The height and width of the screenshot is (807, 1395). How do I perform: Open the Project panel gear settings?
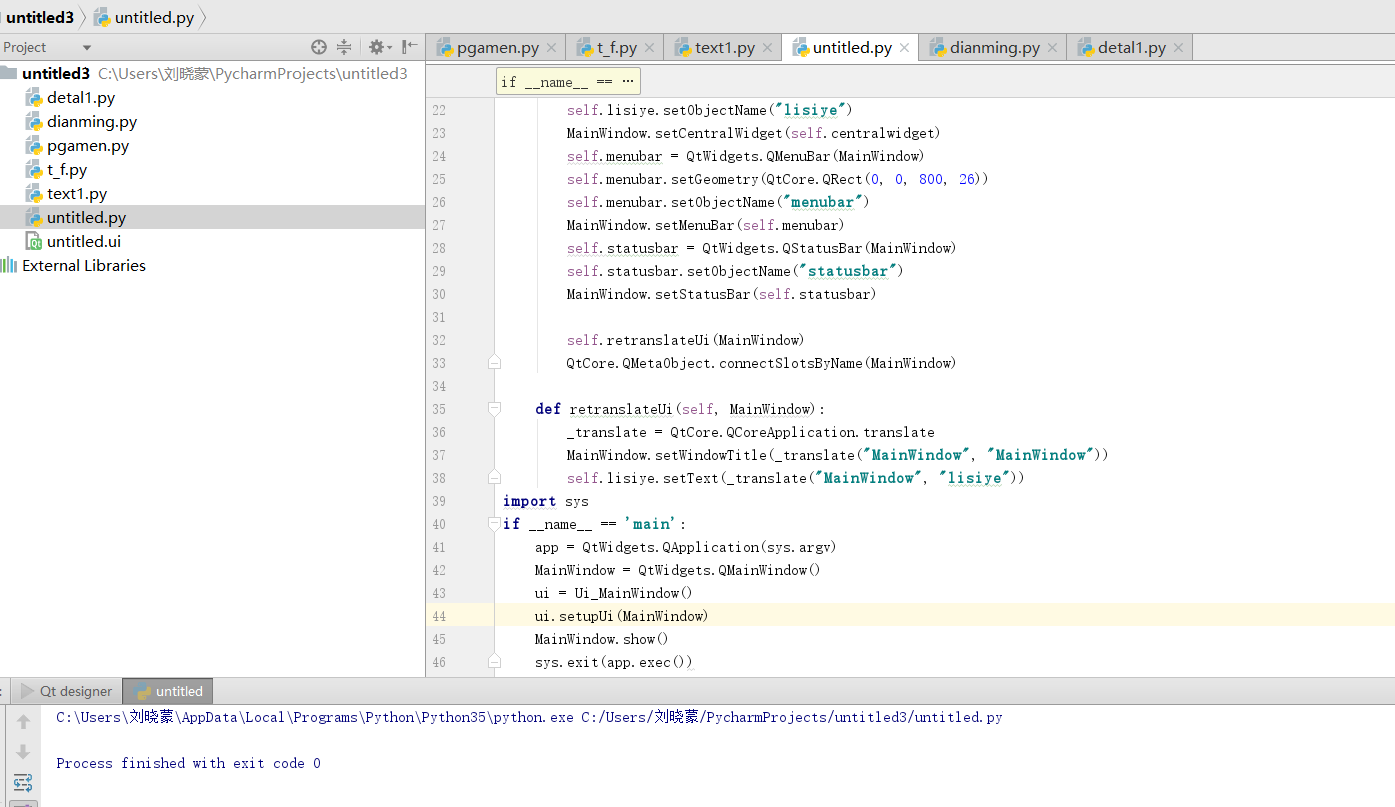(x=376, y=47)
